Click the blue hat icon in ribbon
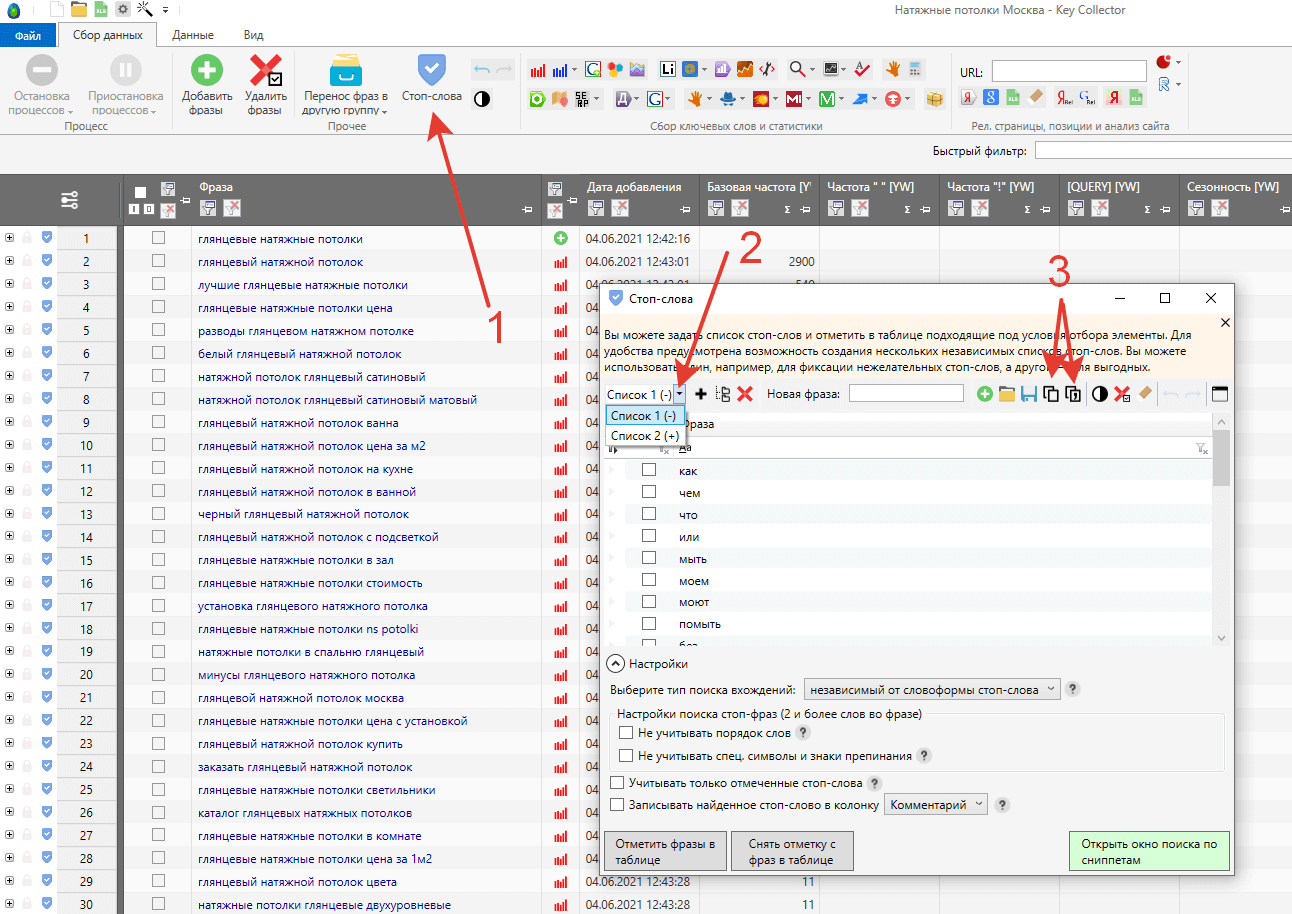 pos(729,98)
